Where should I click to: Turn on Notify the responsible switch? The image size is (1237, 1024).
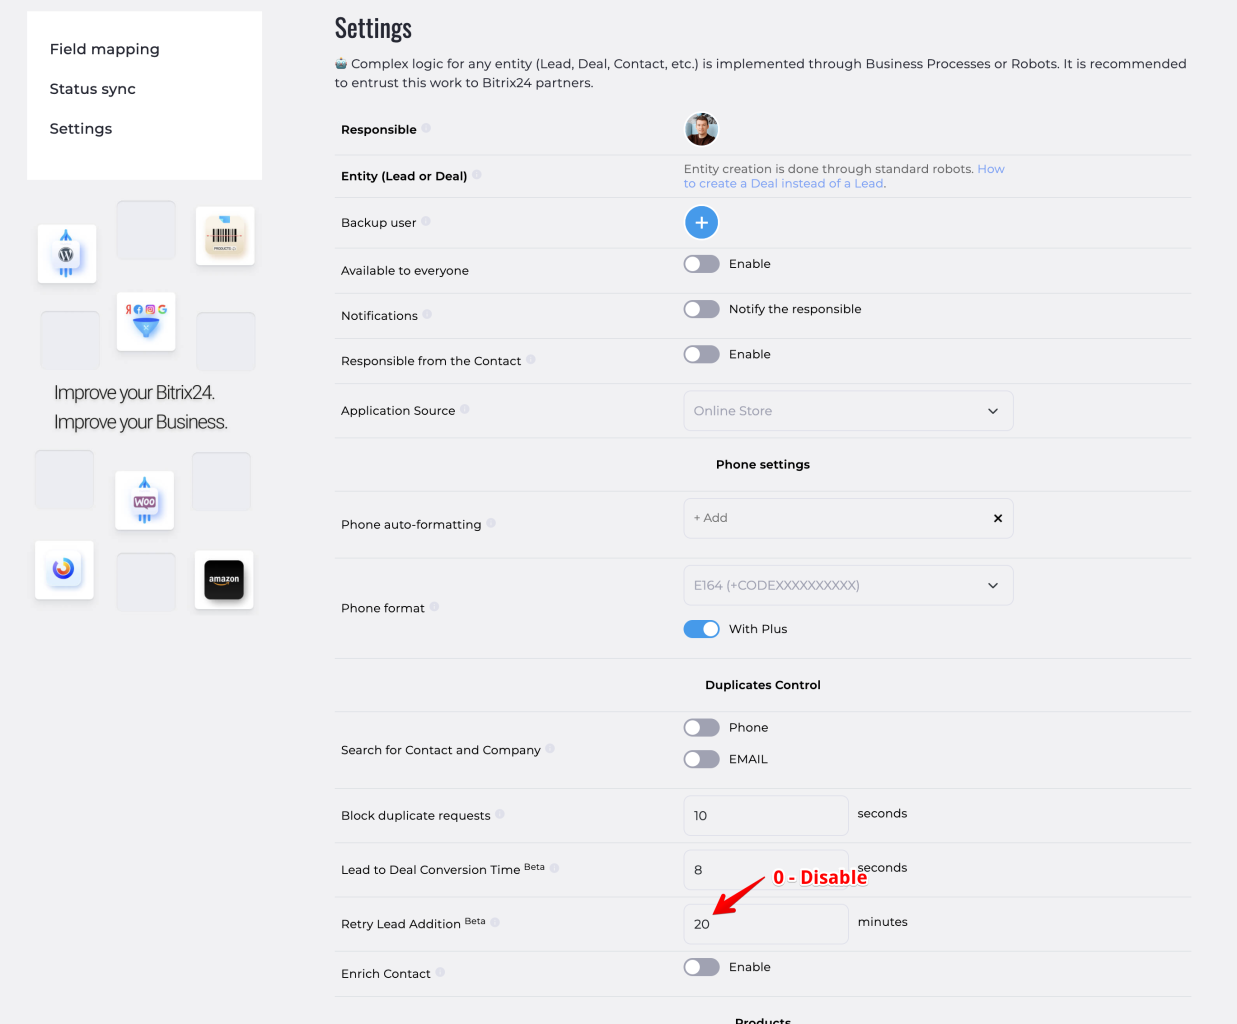tap(701, 309)
